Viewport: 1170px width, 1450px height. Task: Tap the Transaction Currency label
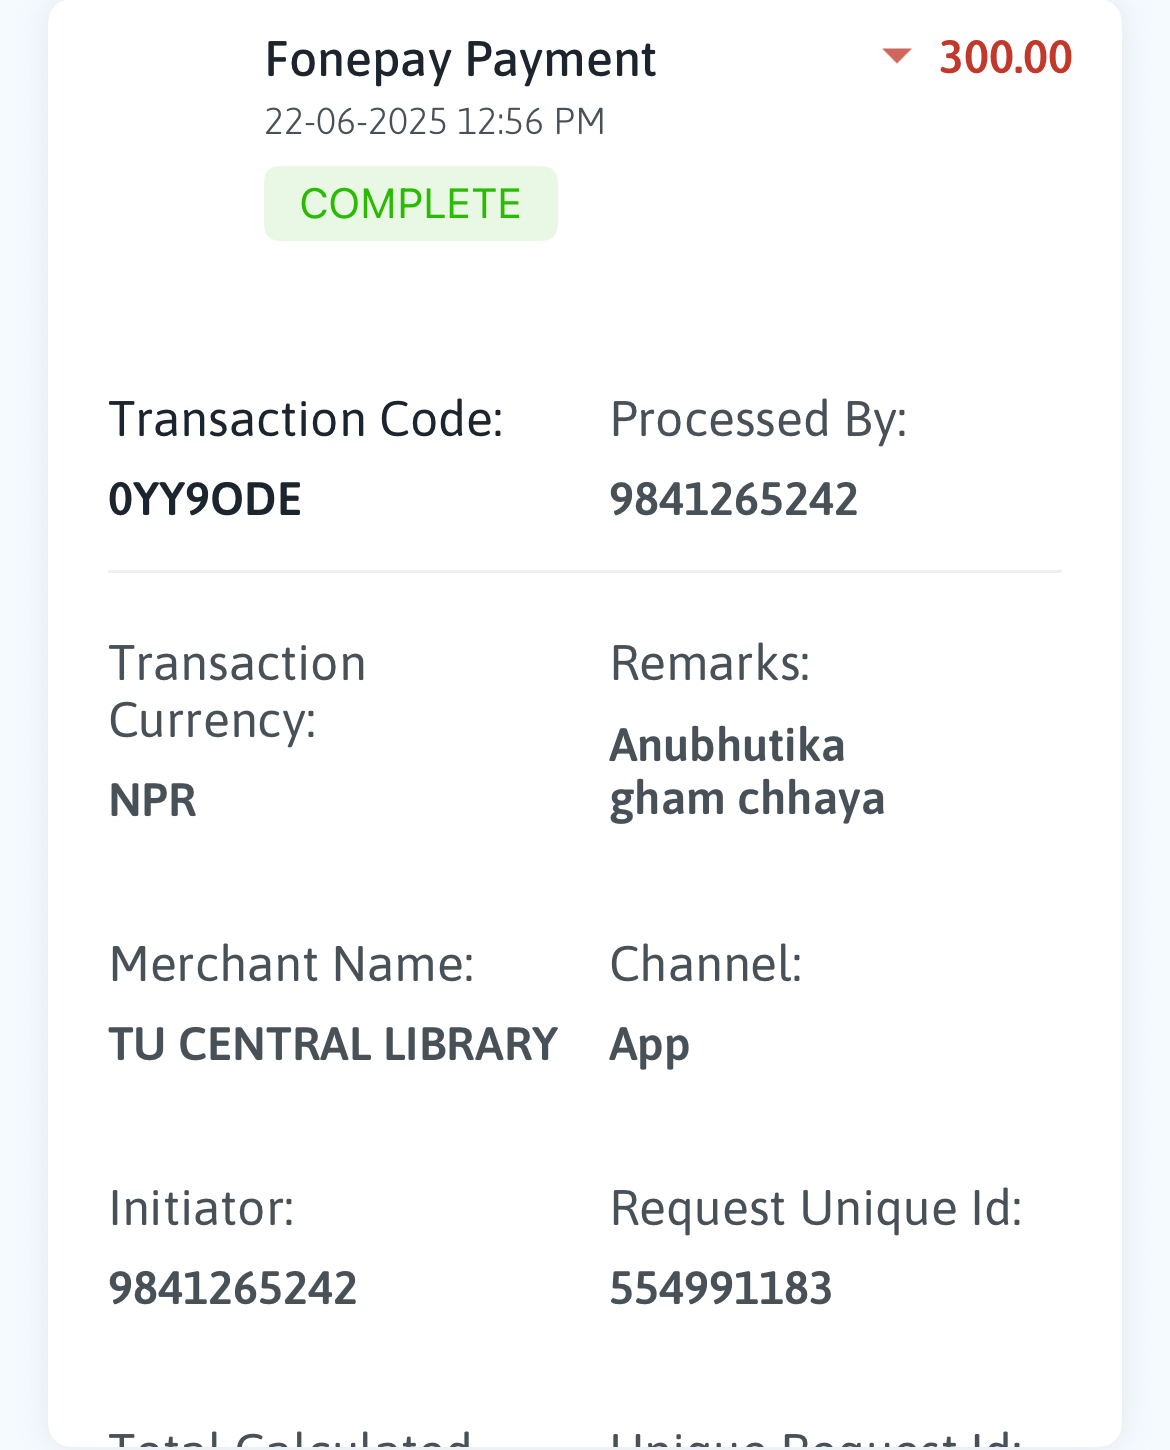237,692
